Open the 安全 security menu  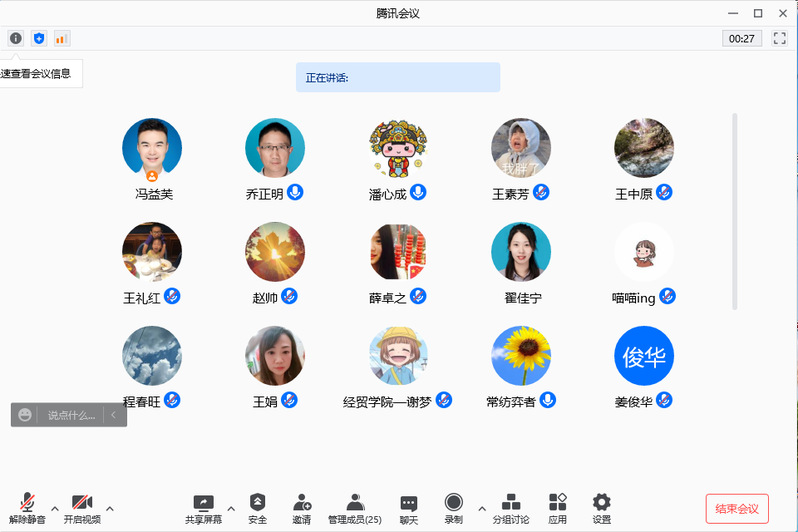(257, 508)
